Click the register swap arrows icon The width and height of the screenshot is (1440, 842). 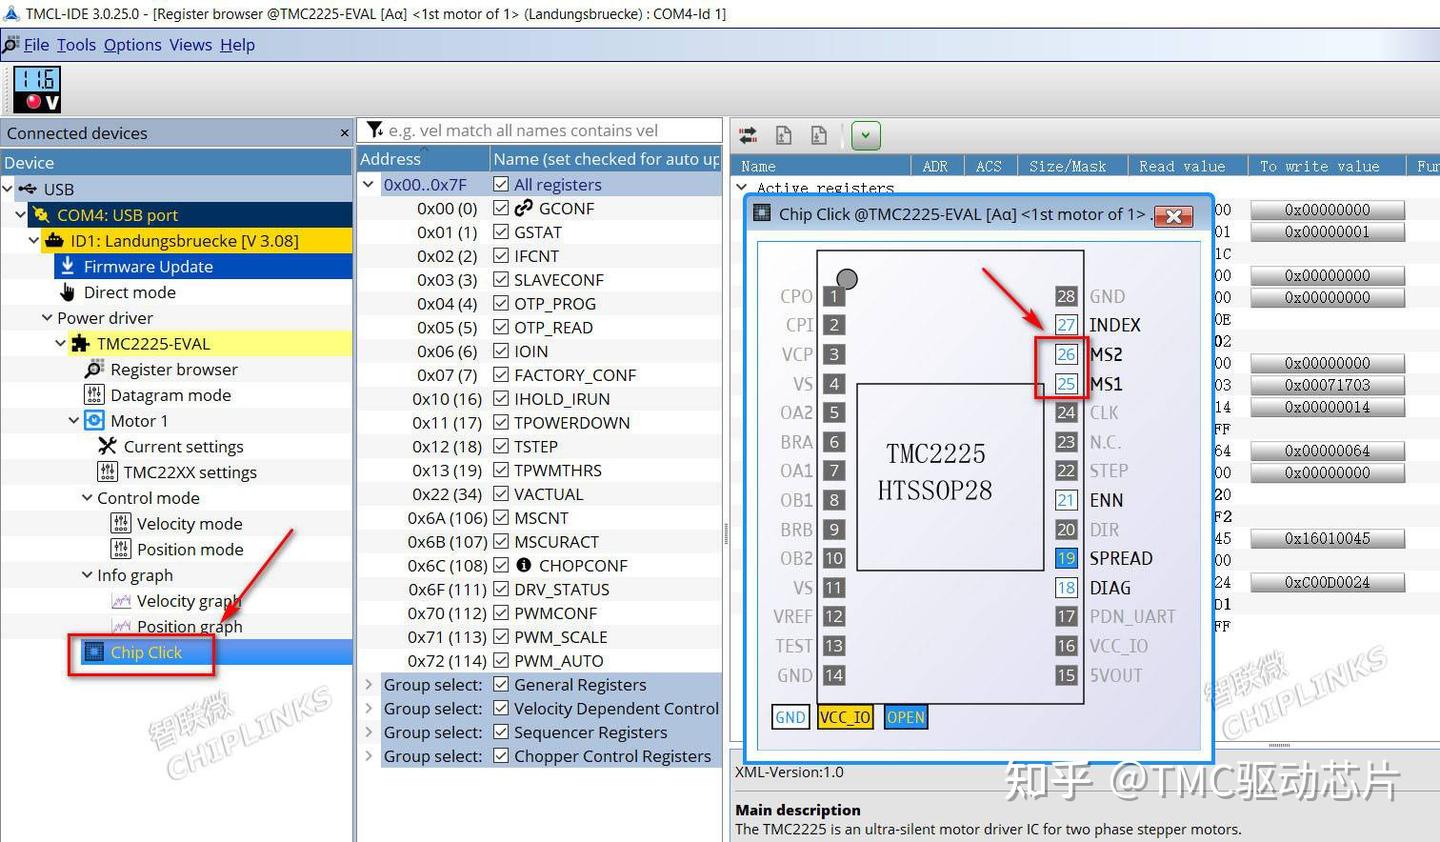[x=748, y=135]
